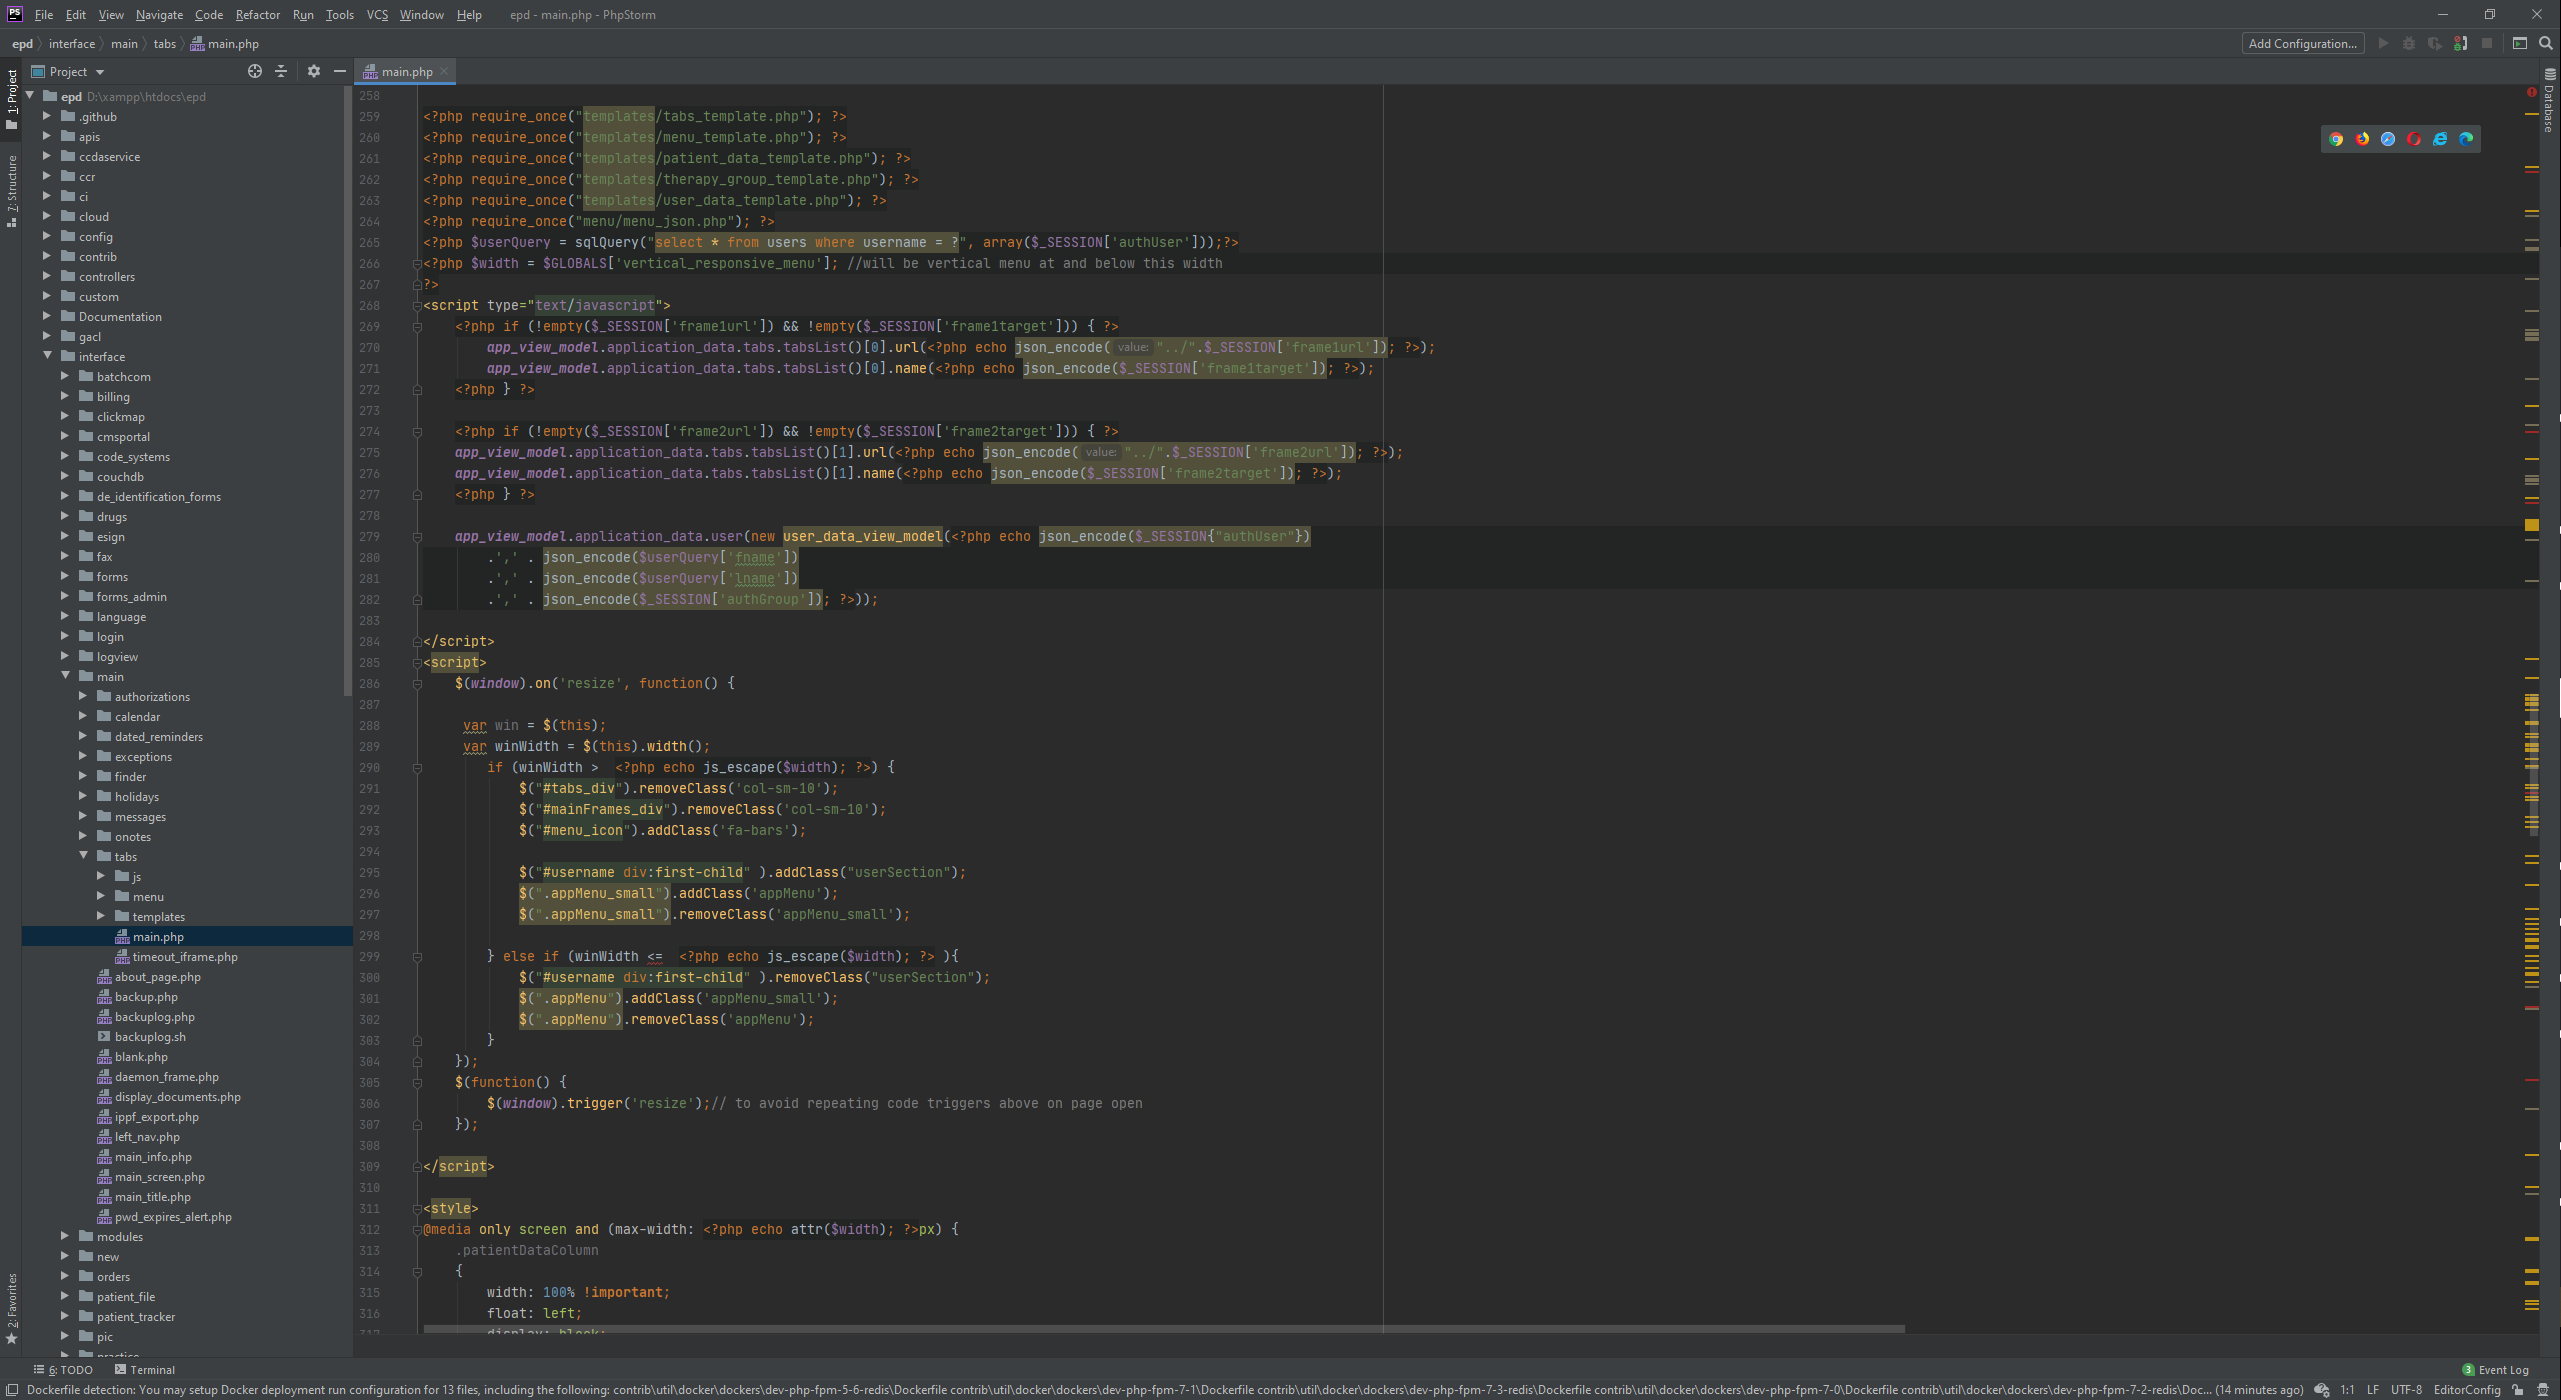Click red error inspection indicator
The height and width of the screenshot is (1400, 2561).
coord(2531,93)
